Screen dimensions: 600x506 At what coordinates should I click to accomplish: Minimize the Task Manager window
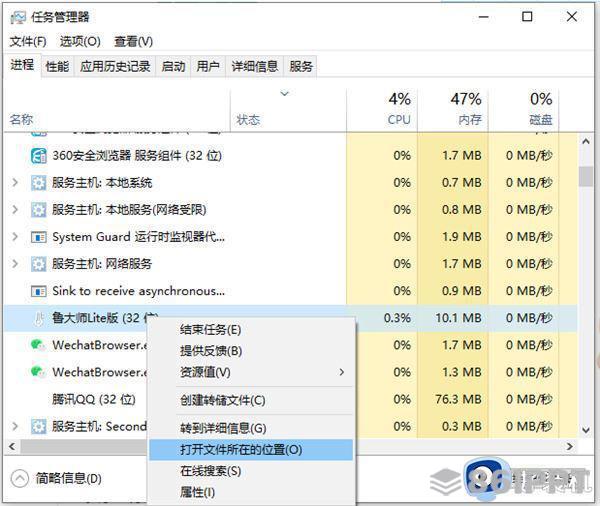[x=484, y=17]
